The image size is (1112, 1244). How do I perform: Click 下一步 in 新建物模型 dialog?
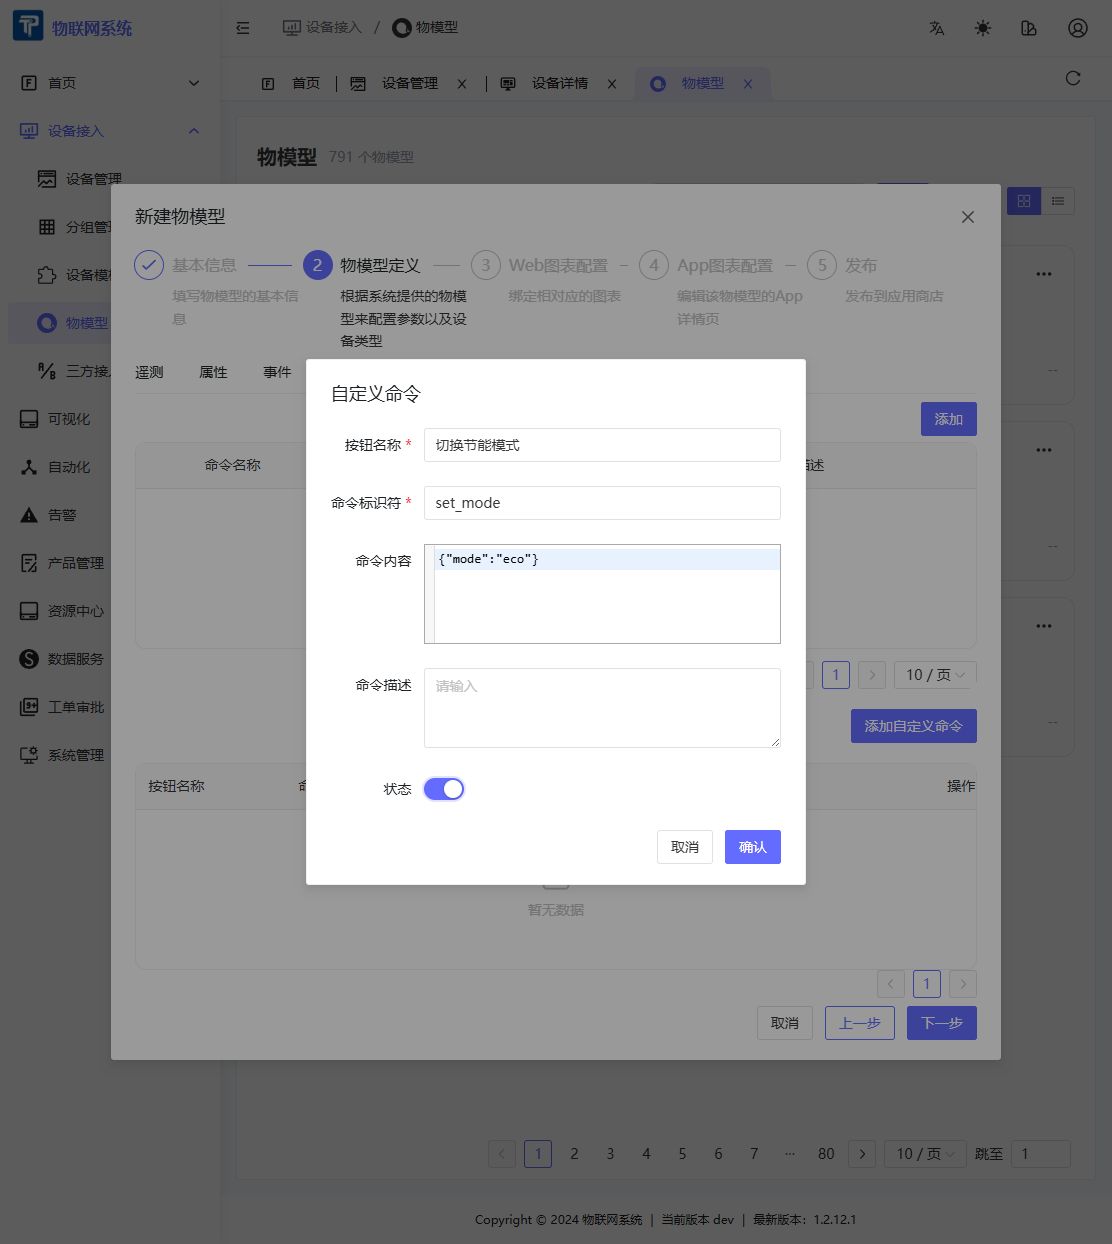coord(942,1023)
